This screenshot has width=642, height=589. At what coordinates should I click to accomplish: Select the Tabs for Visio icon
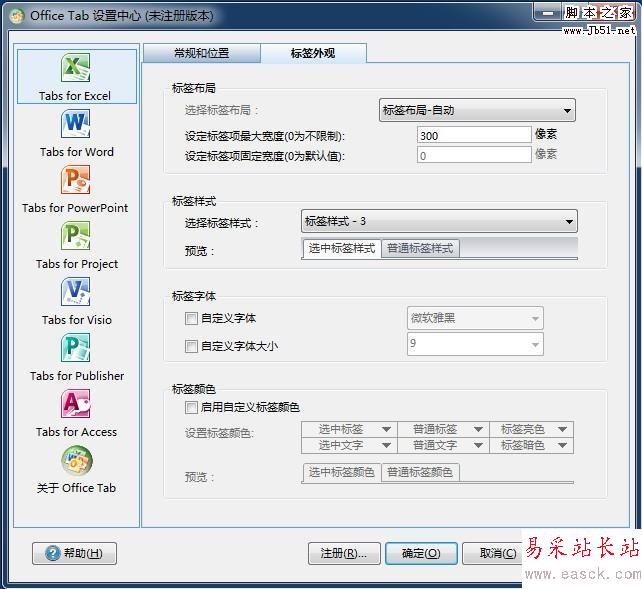[x=76, y=292]
